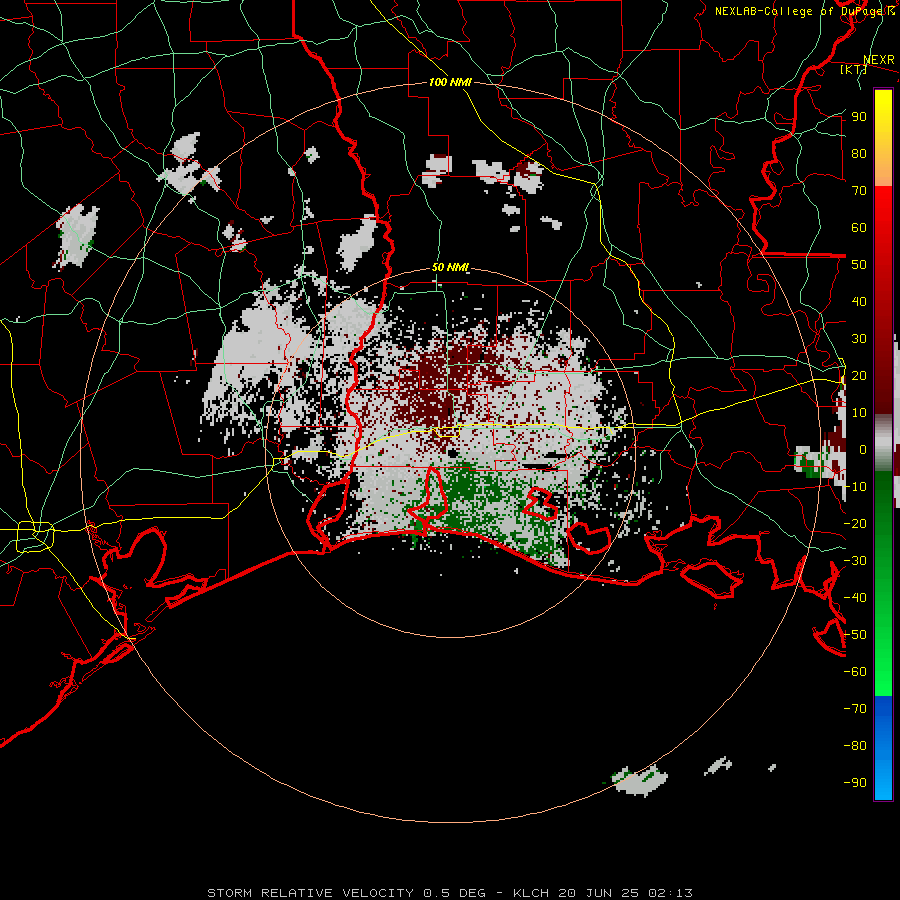
Task: Click the -90 knot scale label
Action: [x=855, y=783]
